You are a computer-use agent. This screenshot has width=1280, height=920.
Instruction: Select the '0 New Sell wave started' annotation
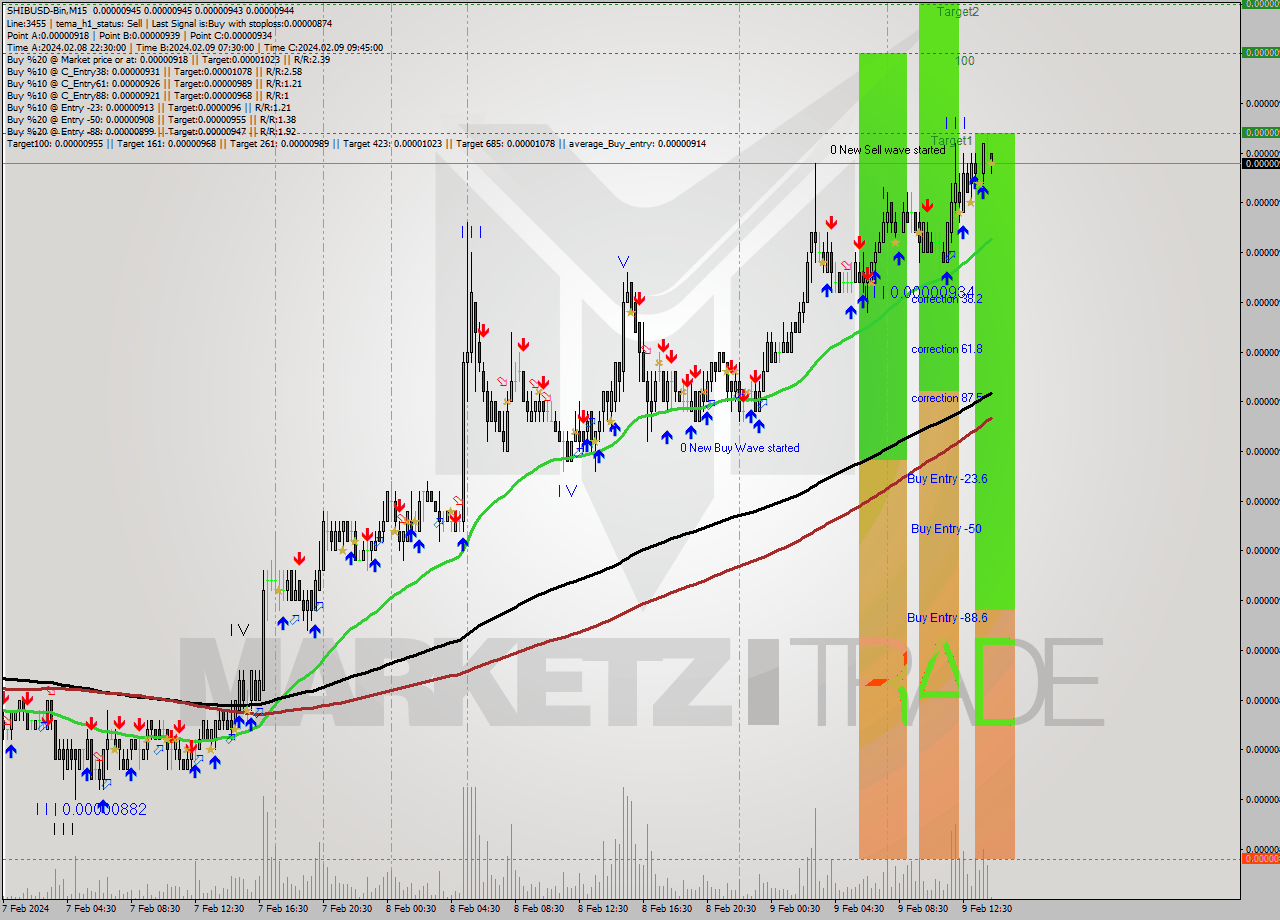887,150
